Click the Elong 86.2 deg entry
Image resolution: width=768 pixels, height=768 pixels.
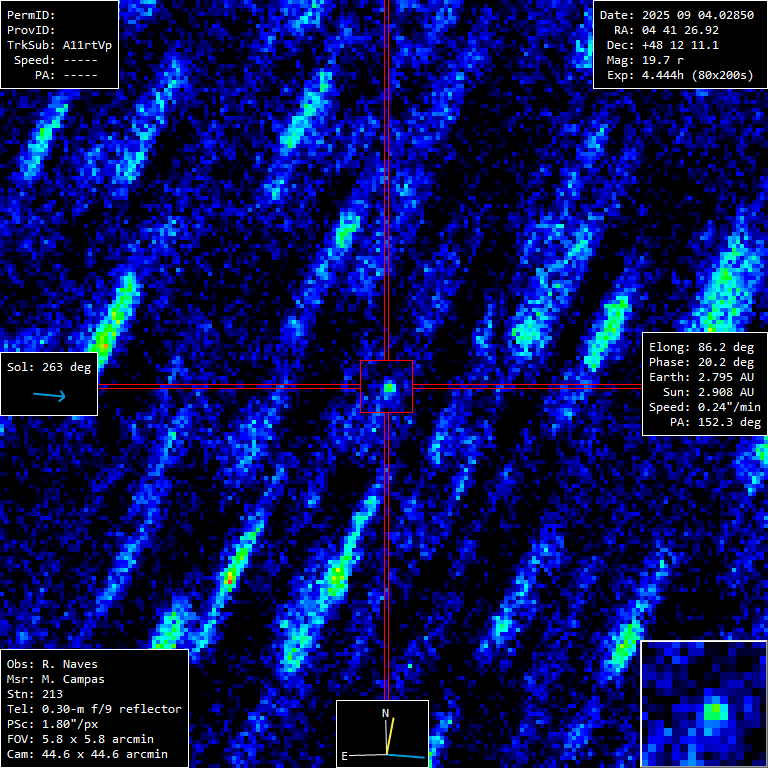point(704,347)
